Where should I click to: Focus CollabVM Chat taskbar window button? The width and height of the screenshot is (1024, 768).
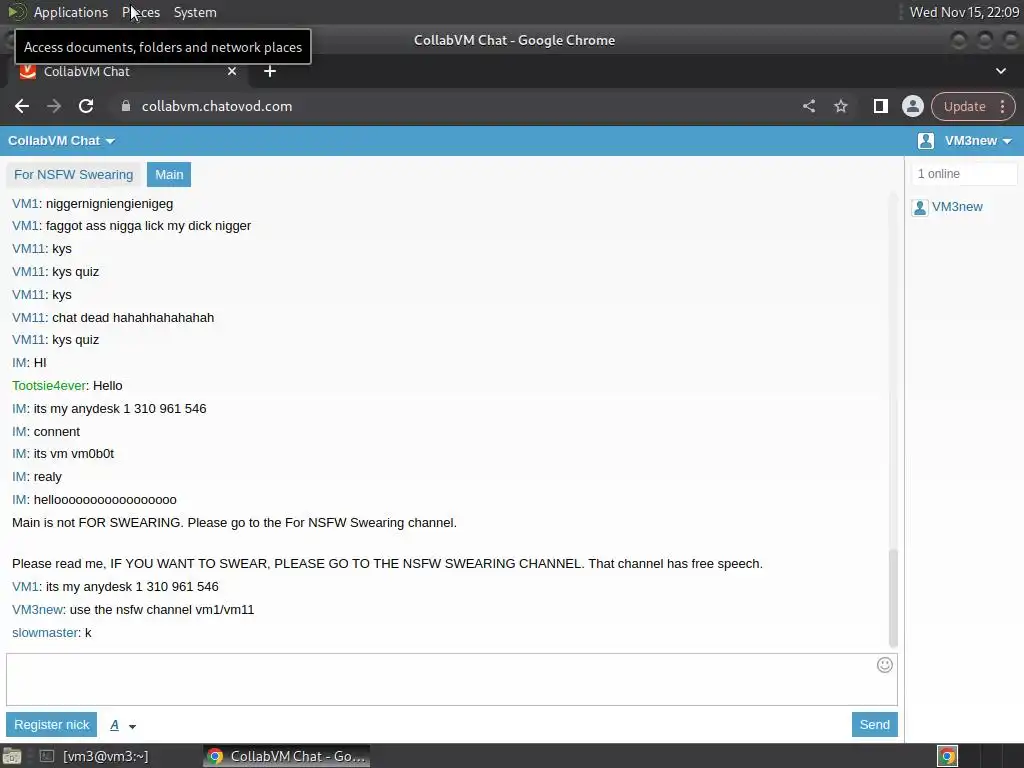[x=286, y=756]
